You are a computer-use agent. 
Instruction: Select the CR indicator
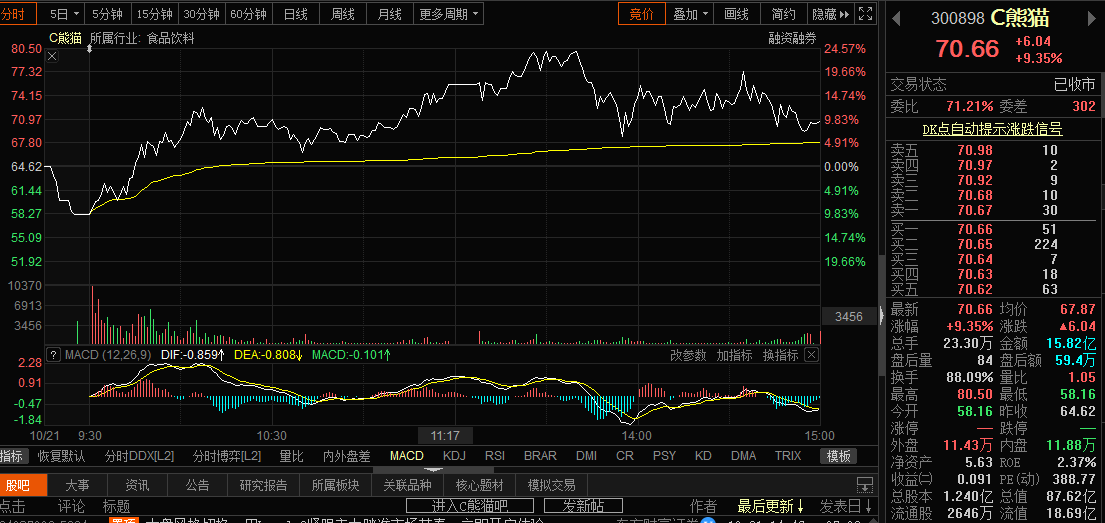pyautogui.click(x=625, y=456)
